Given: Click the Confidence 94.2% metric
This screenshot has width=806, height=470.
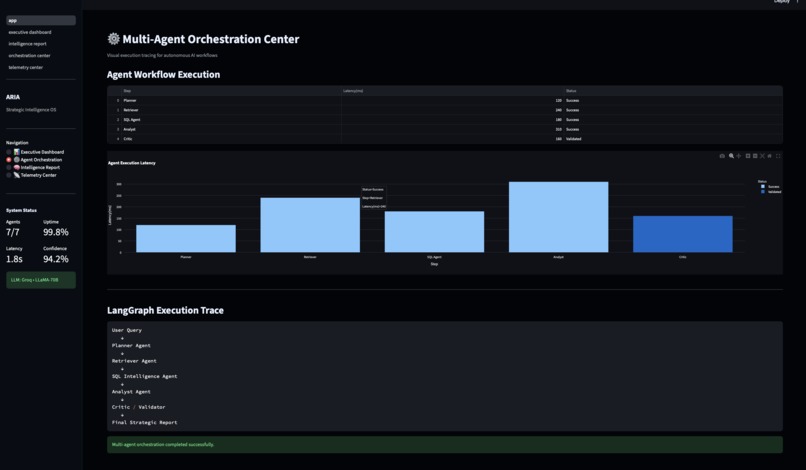Looking at the screenshot, I should [56, 255].
